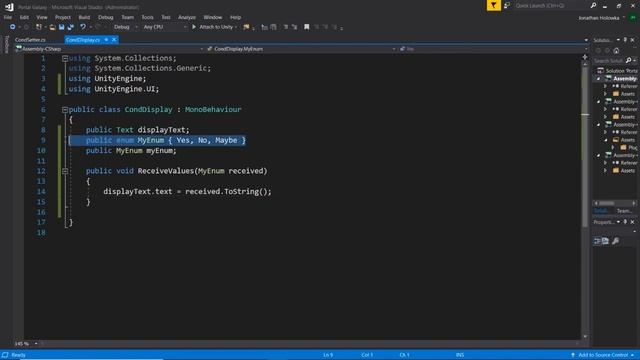Click the Visual Studio logo icon

point(9,7)
